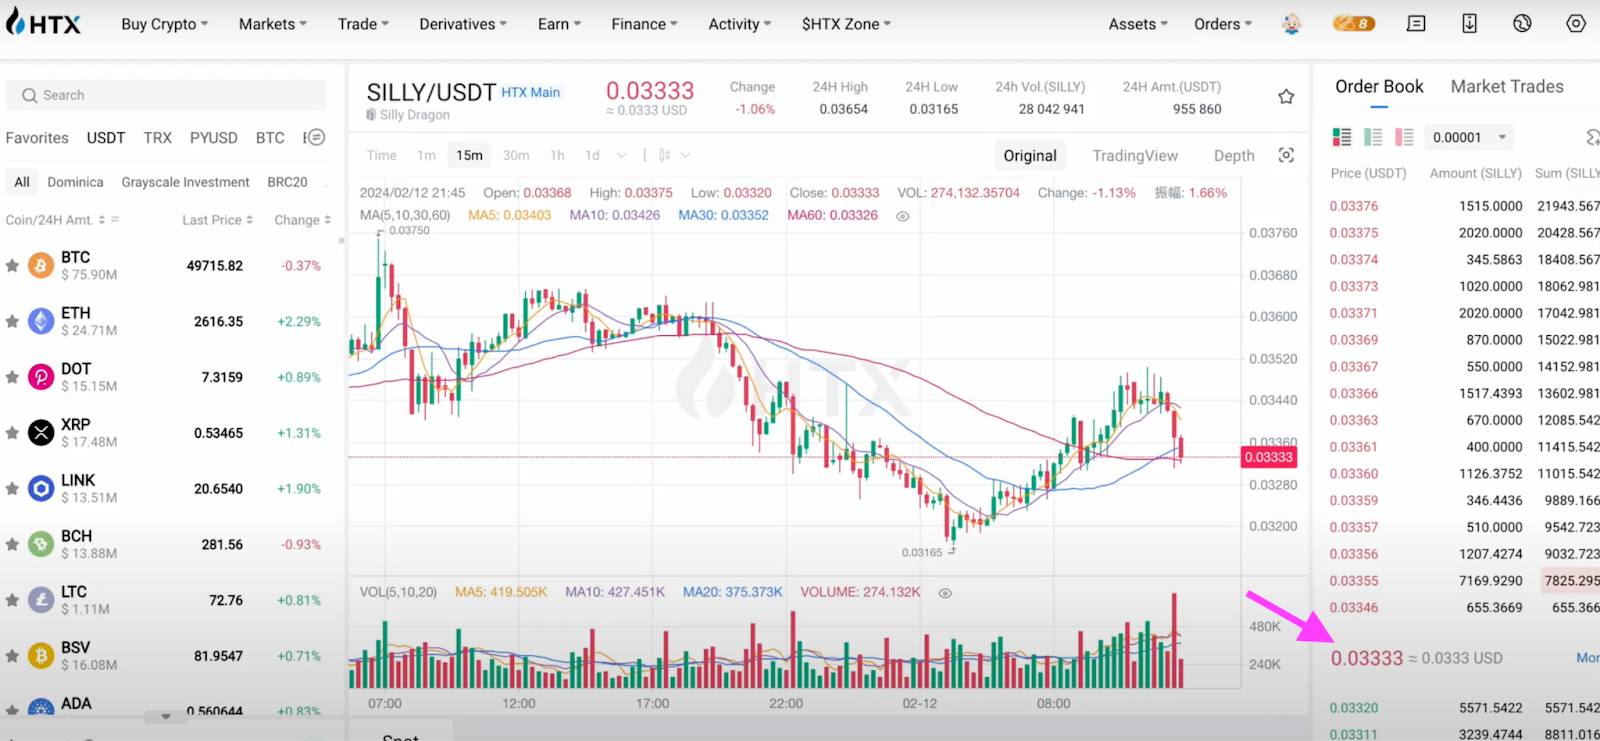The width and height of the screenshot is (1600, 741).
Task: Toggle favorite star for BSV
Action: 12,656
